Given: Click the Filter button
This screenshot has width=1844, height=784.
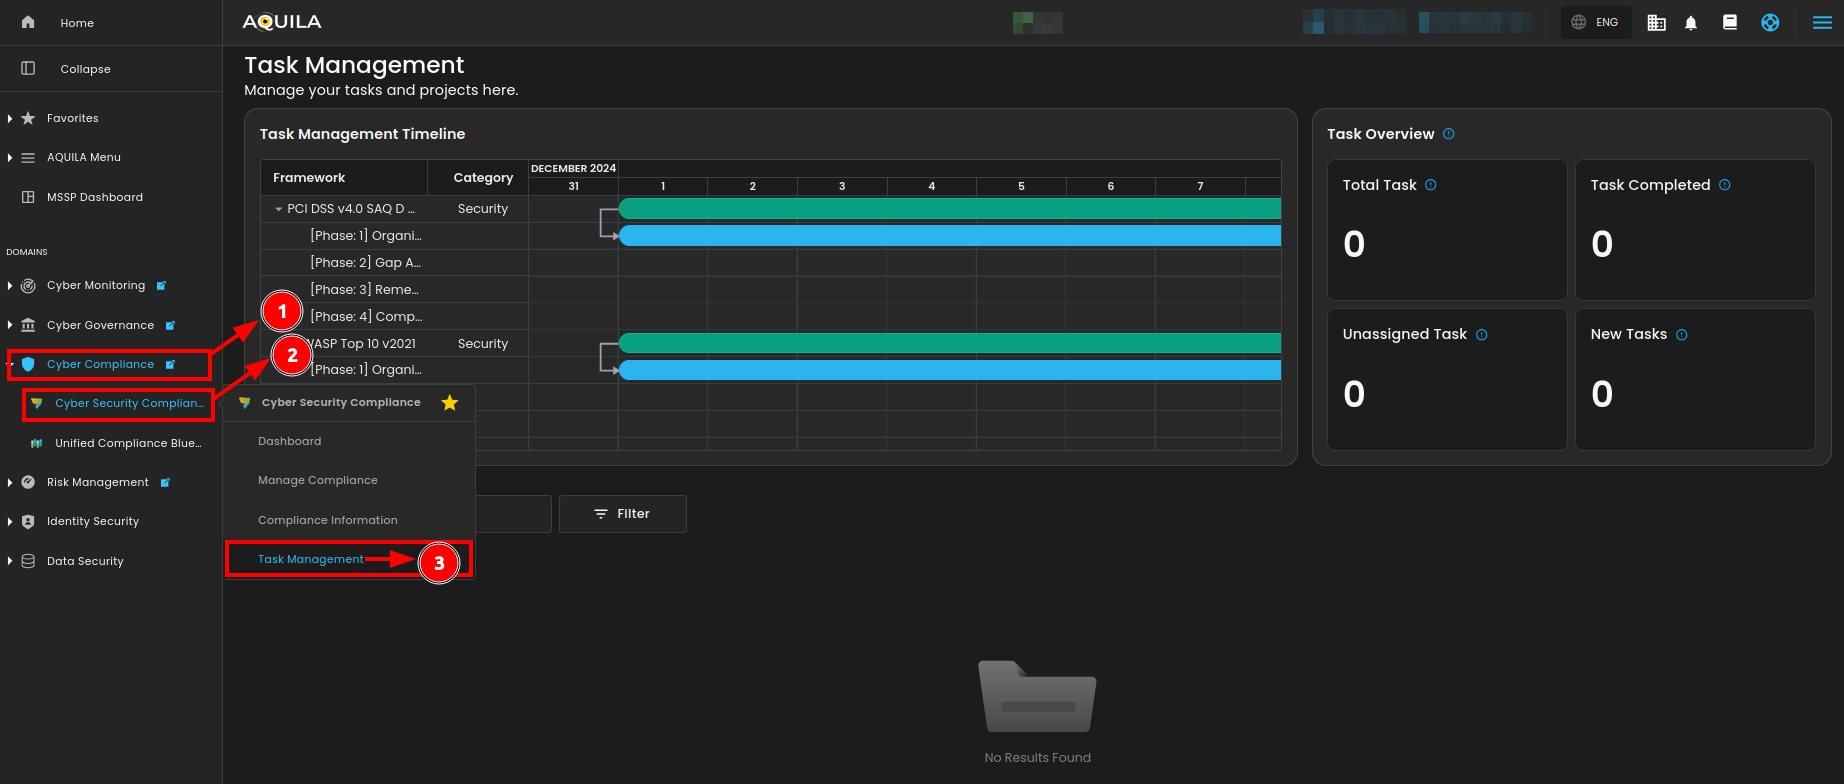Looking at the screenshot, I should tap(622, 514).
